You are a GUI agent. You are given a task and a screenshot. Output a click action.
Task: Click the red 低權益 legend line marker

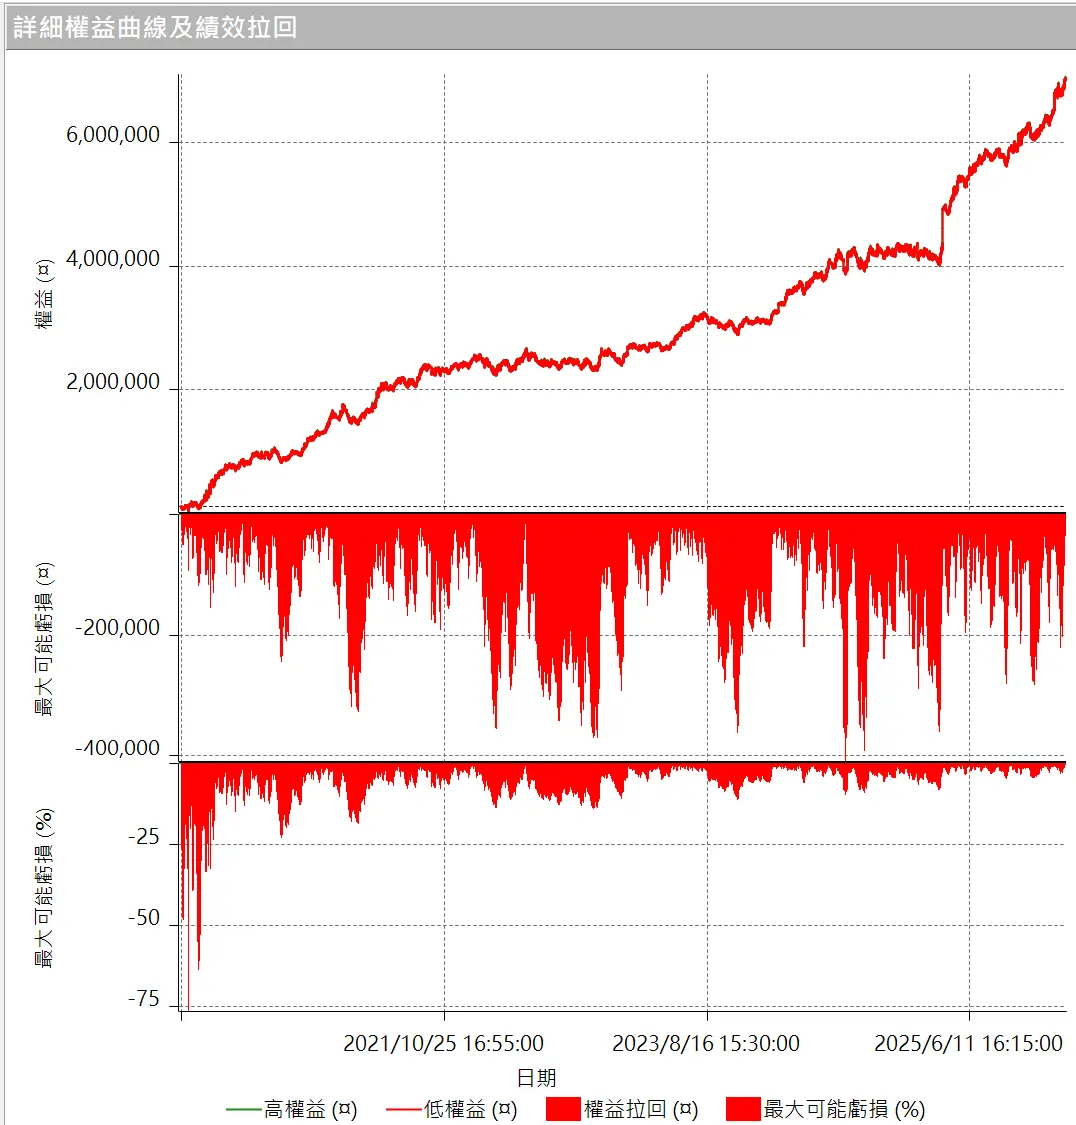tap(404, 1109)
